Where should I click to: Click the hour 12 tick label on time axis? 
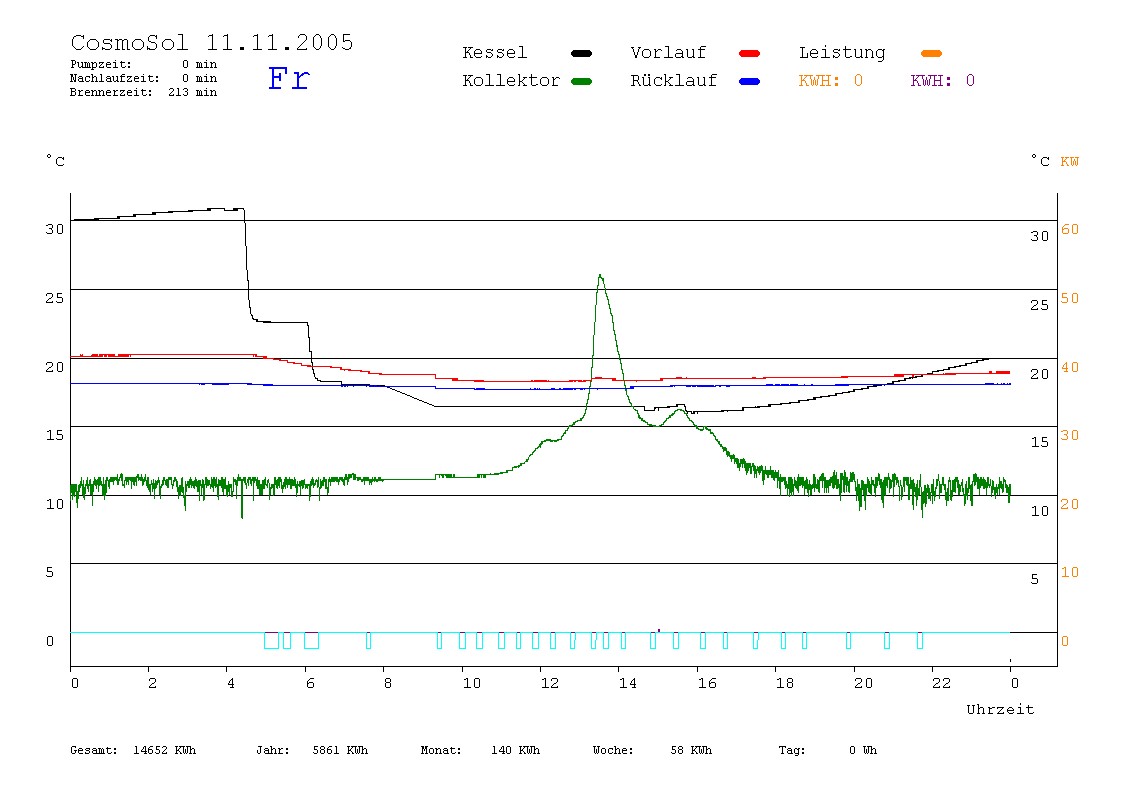pyautogui.click(x=549, y=683)
